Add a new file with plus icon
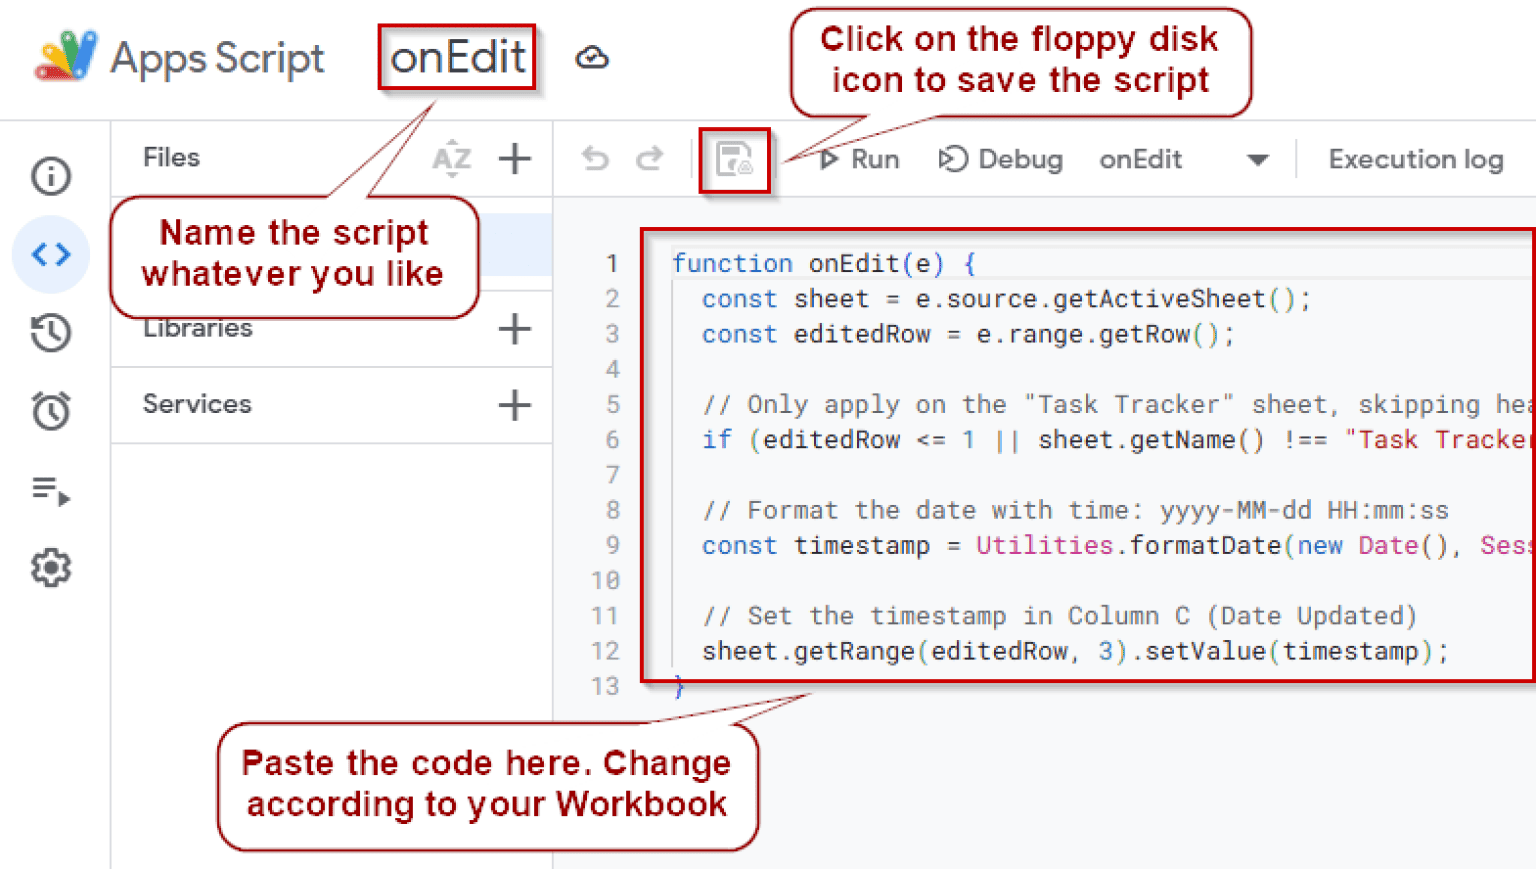Screen dimensions: 1536x869 point(514,158)
